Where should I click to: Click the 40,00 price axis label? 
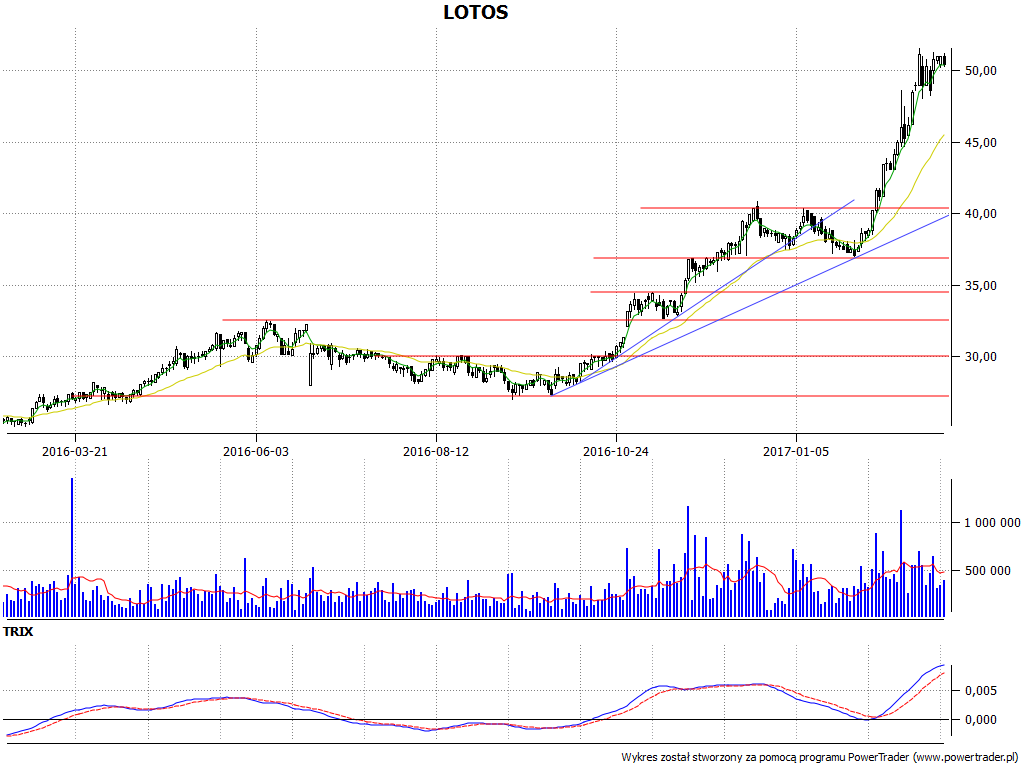981,214
